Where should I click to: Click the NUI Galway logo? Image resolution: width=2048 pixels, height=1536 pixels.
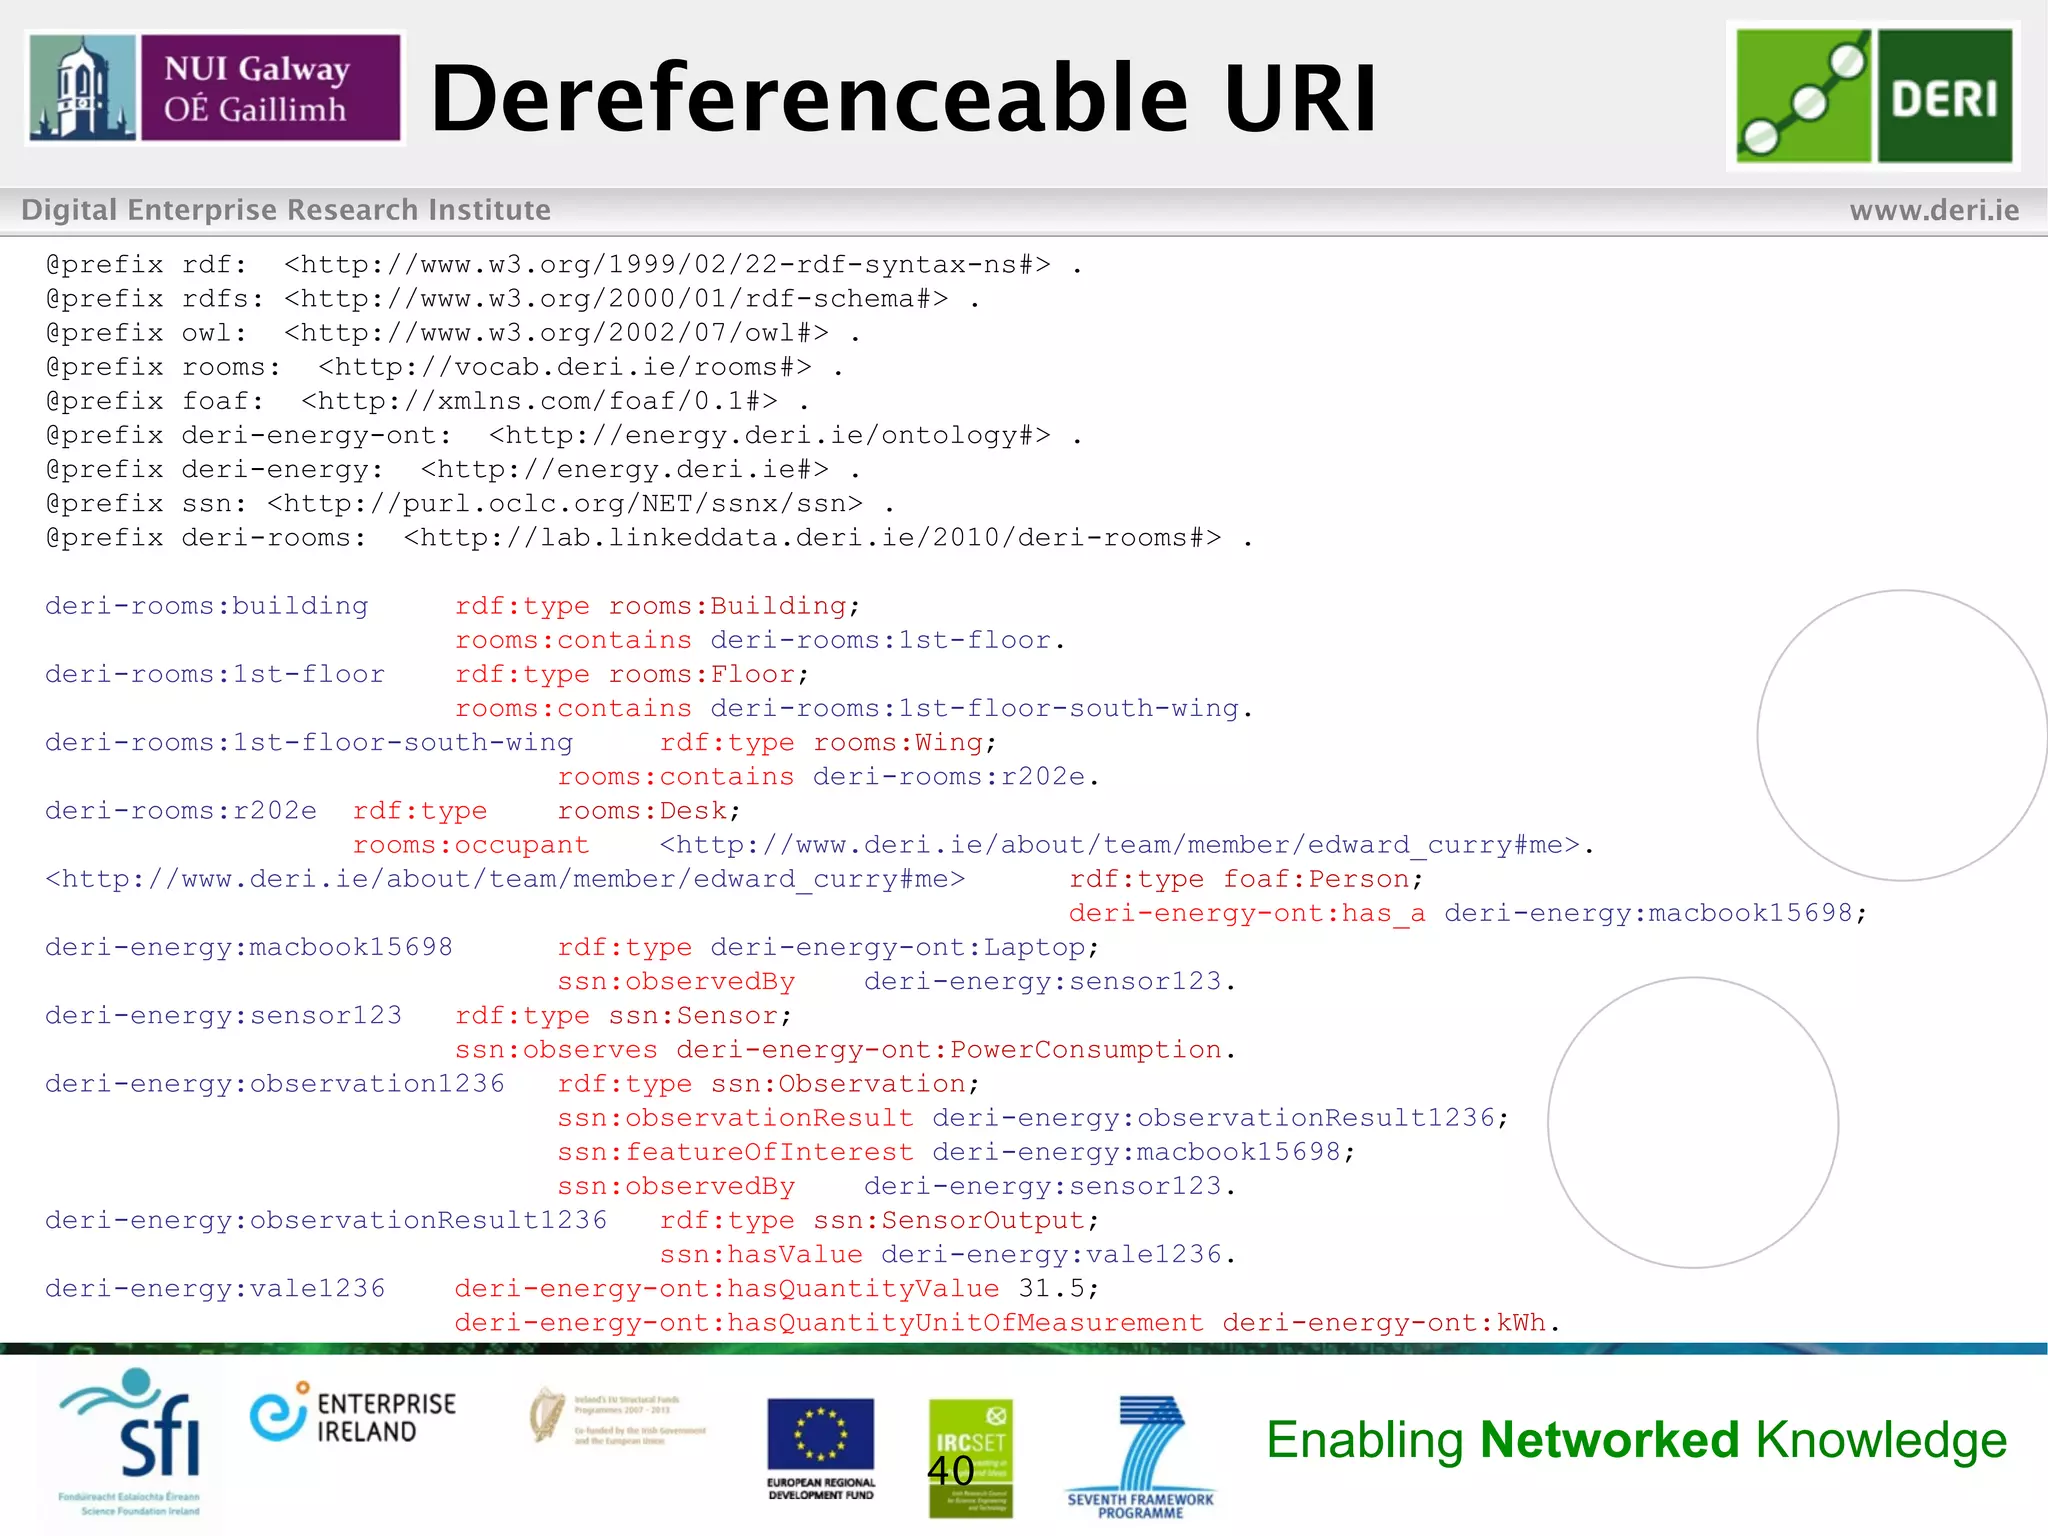pyautogui.click(x=215, y=88)
